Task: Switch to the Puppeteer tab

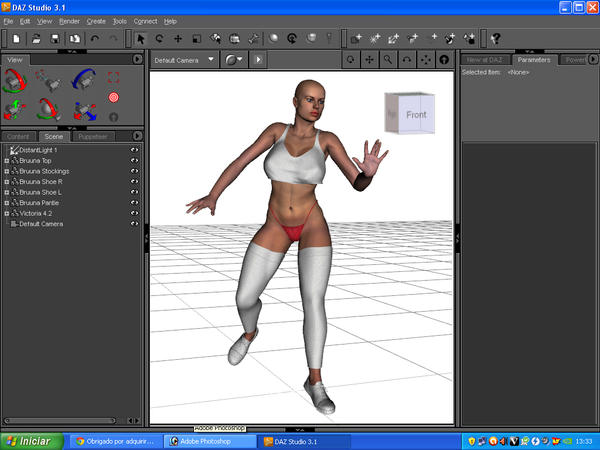Action: point(93,137)
